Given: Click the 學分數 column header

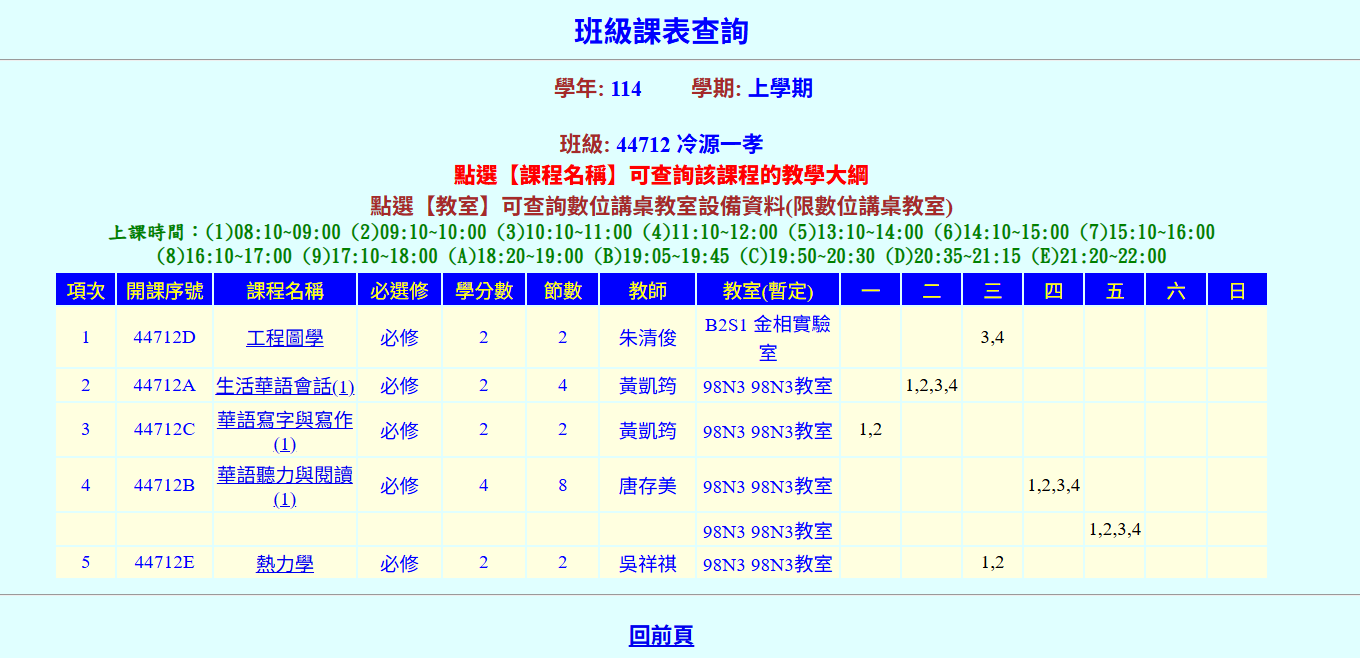Looking at the screenshot, I should click(x=484, y=291).
